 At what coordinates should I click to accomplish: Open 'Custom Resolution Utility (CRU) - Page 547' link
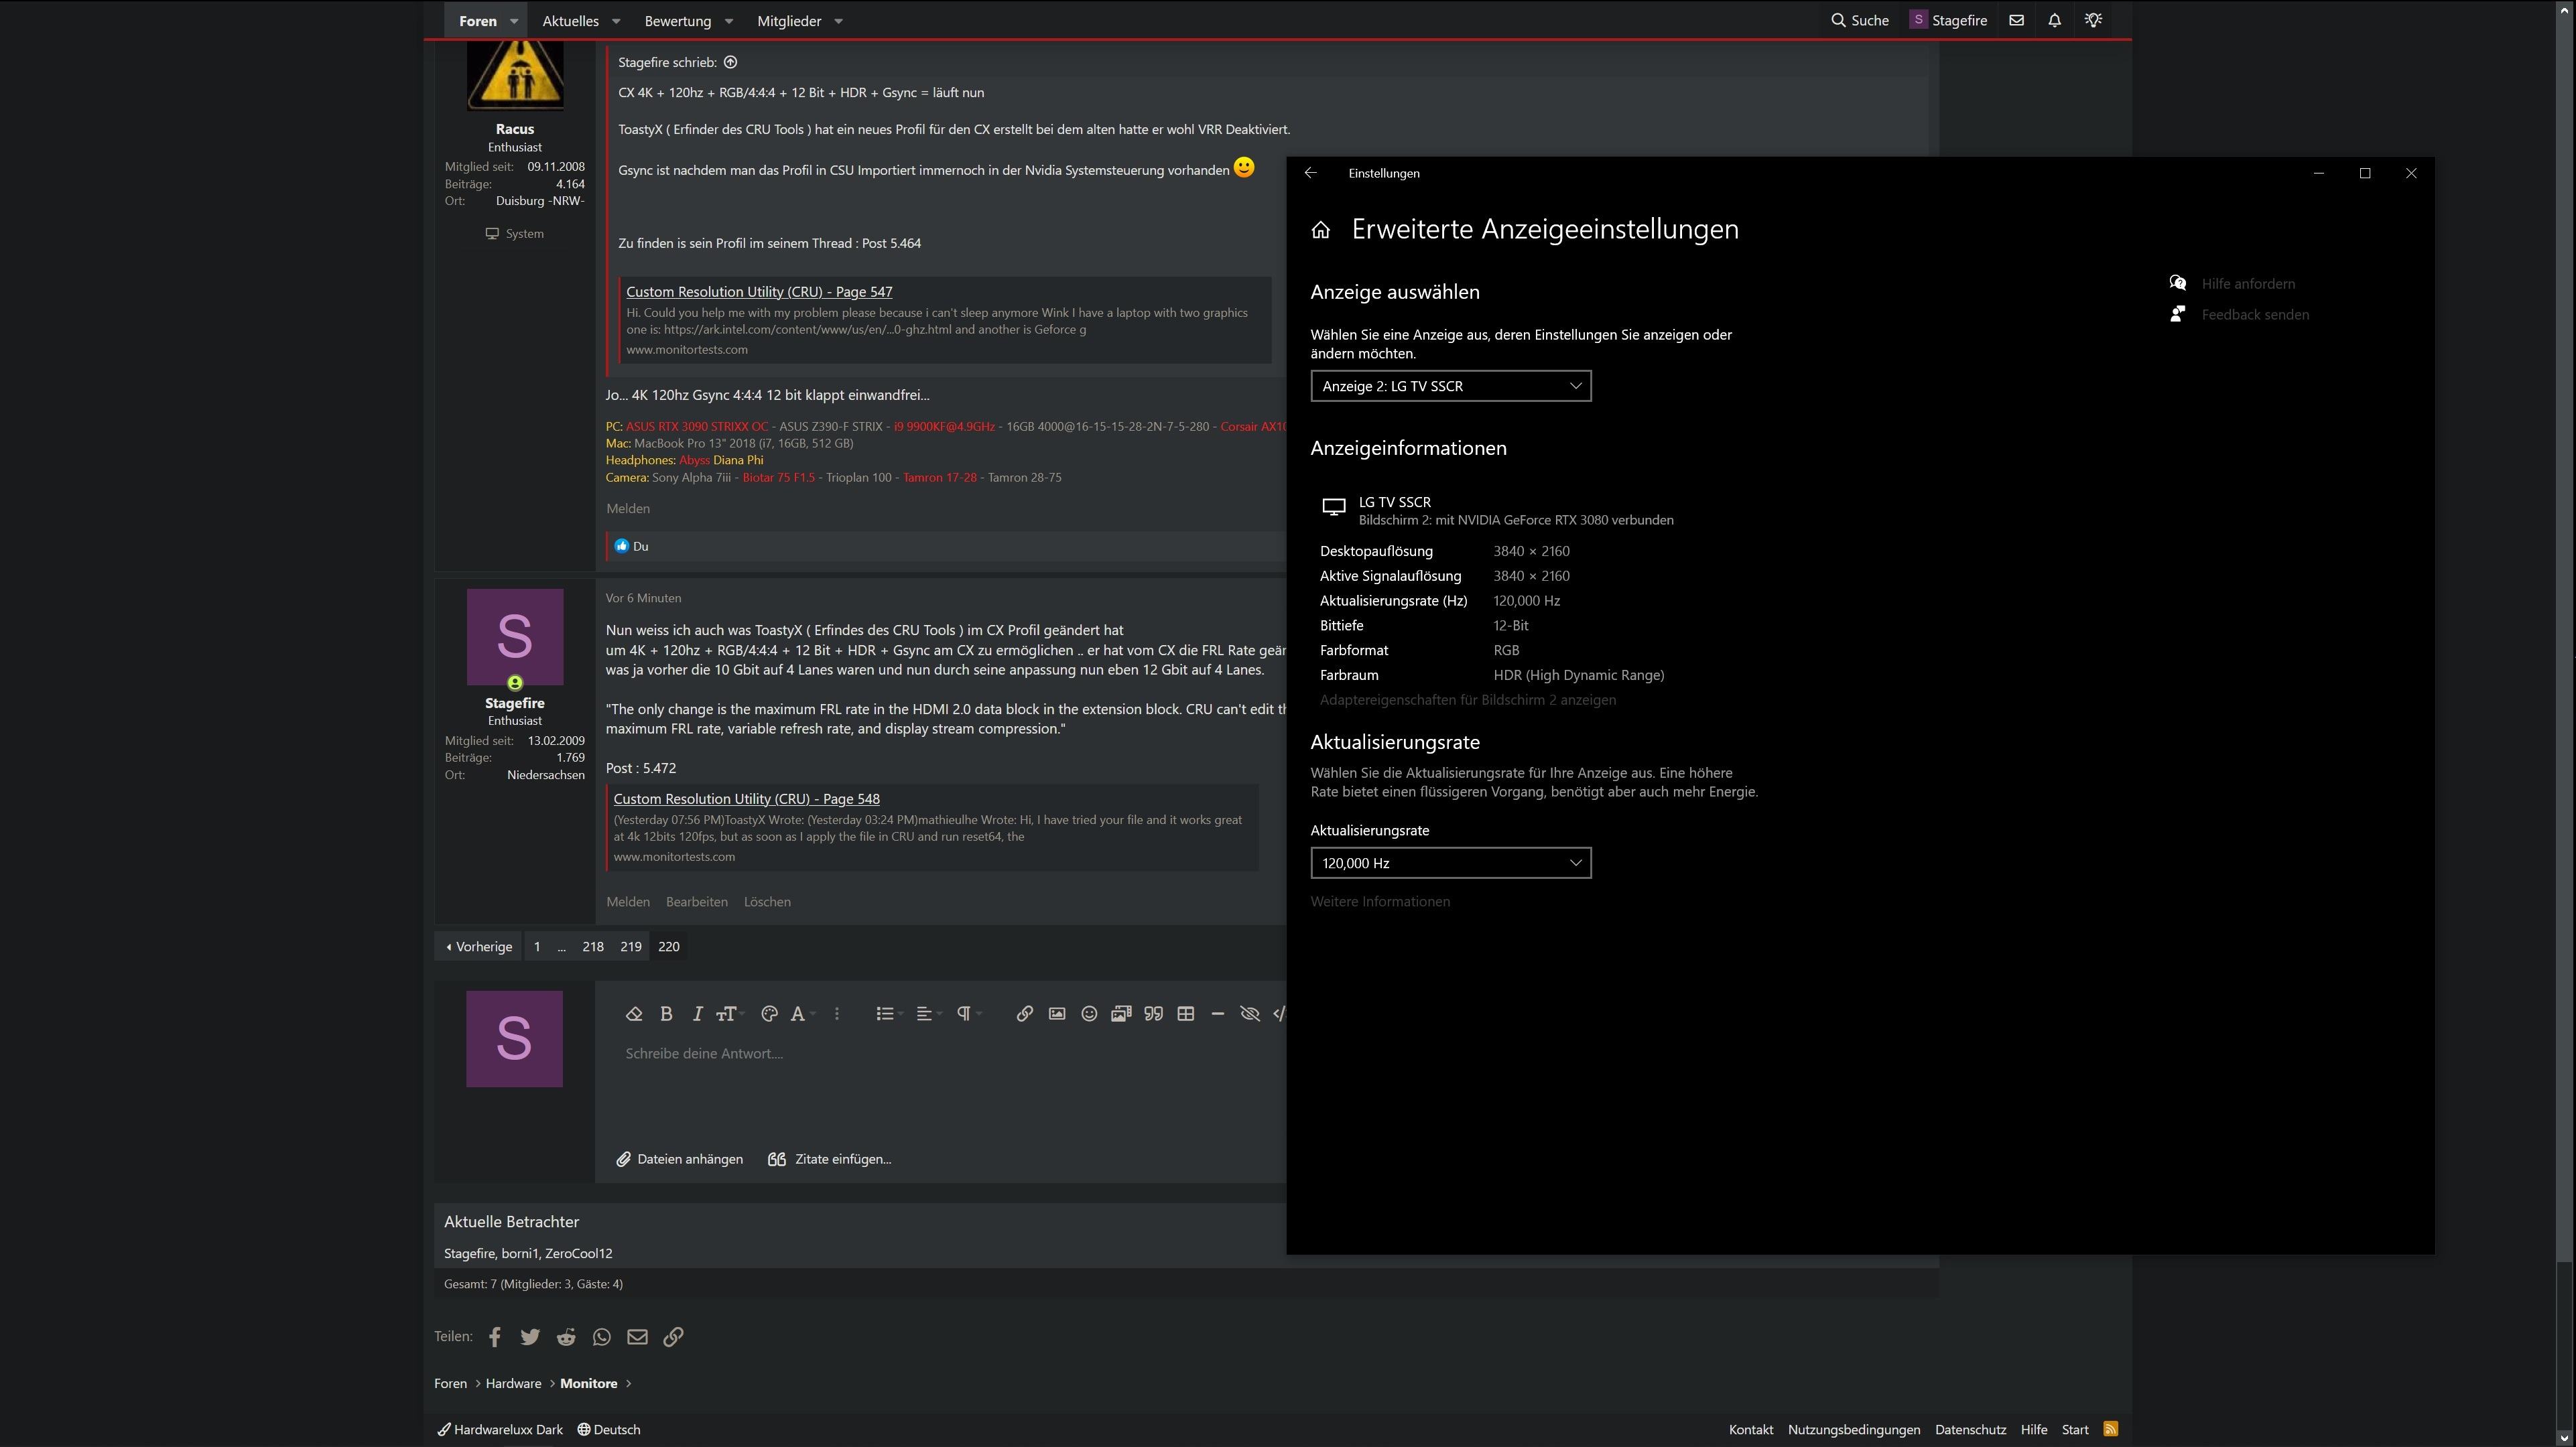(x=759, y=292)
